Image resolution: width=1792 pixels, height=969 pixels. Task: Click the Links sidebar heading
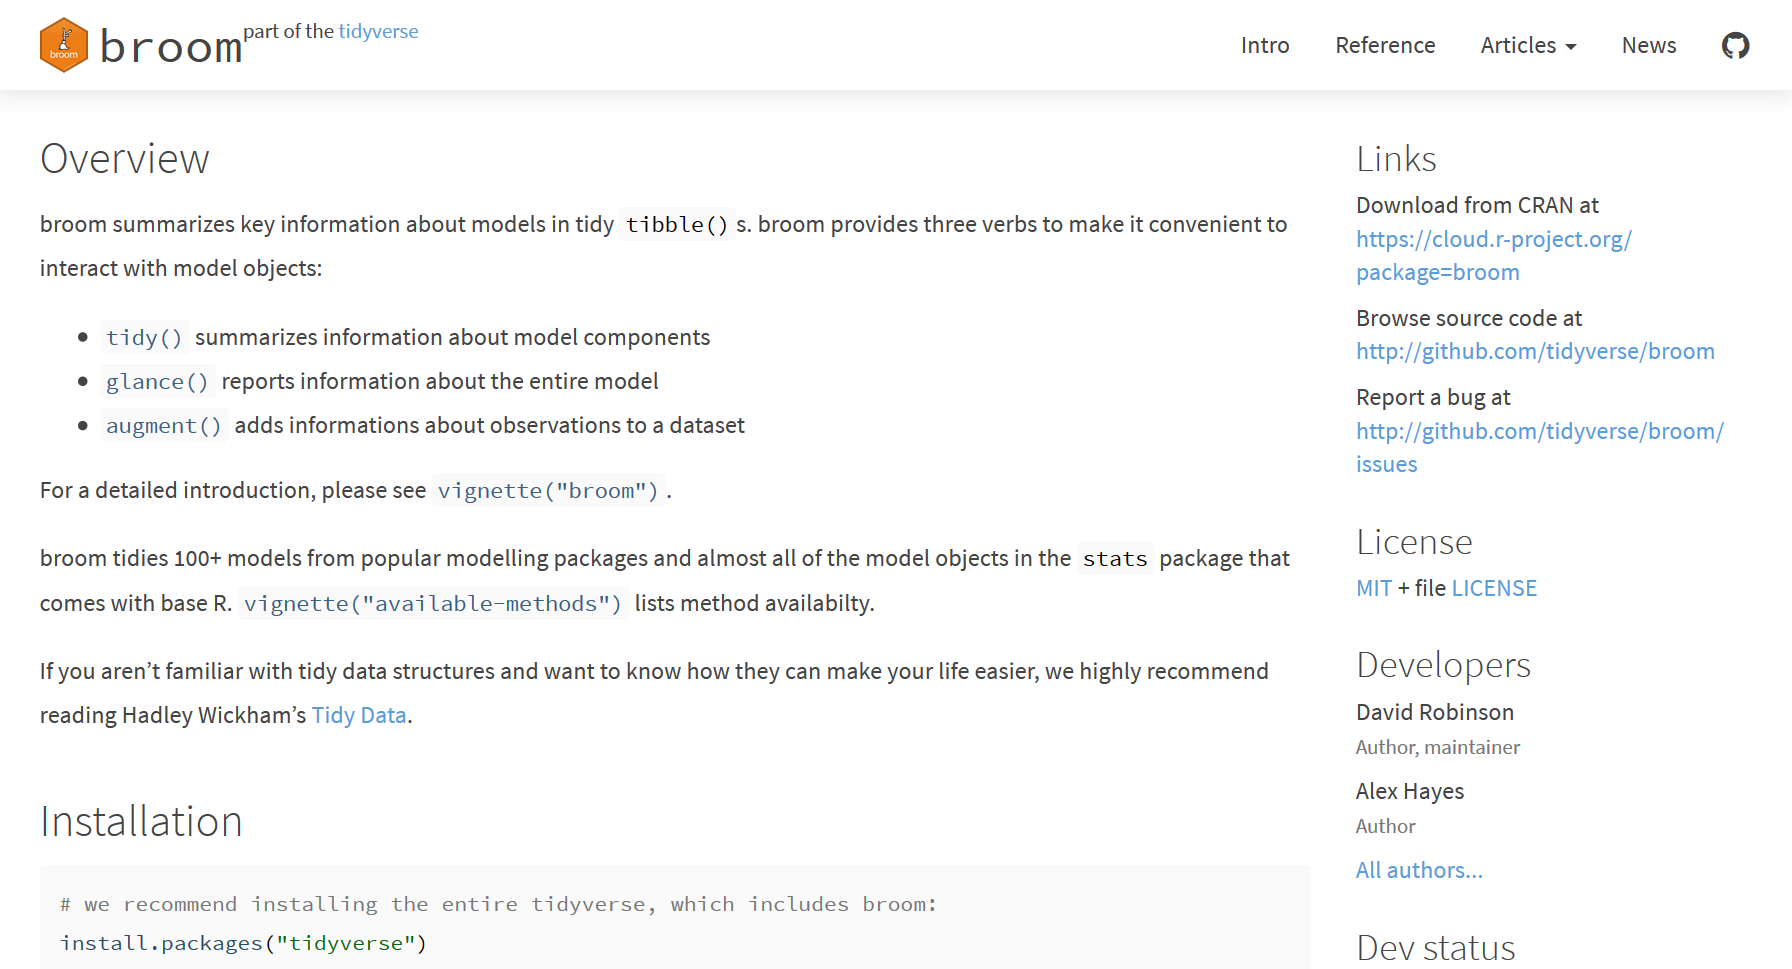pyautogui.click(x=1396, y=159)
